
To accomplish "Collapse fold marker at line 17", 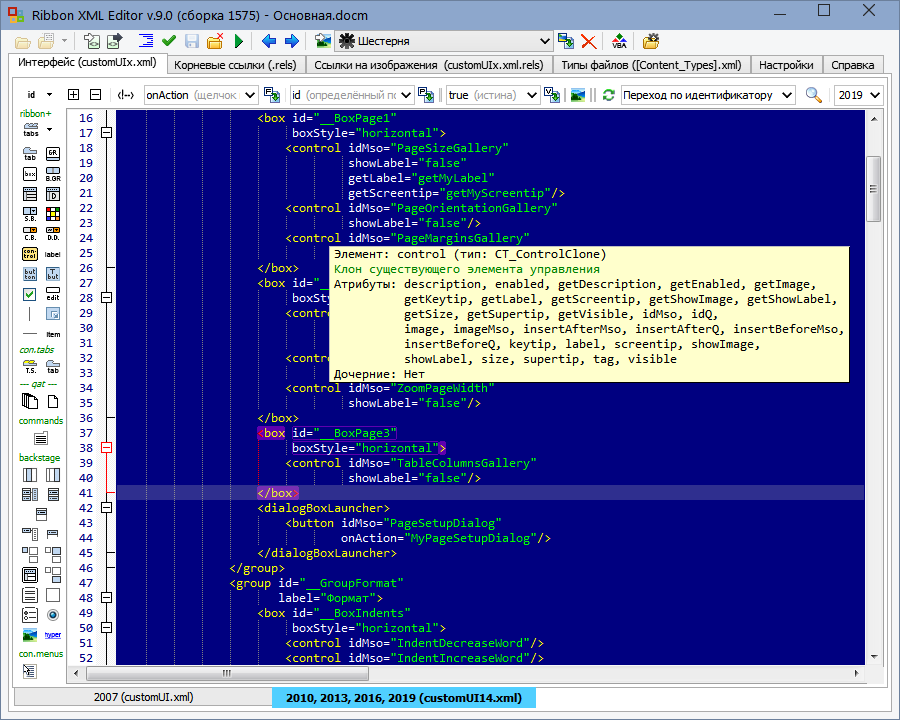I will [106, 133].
